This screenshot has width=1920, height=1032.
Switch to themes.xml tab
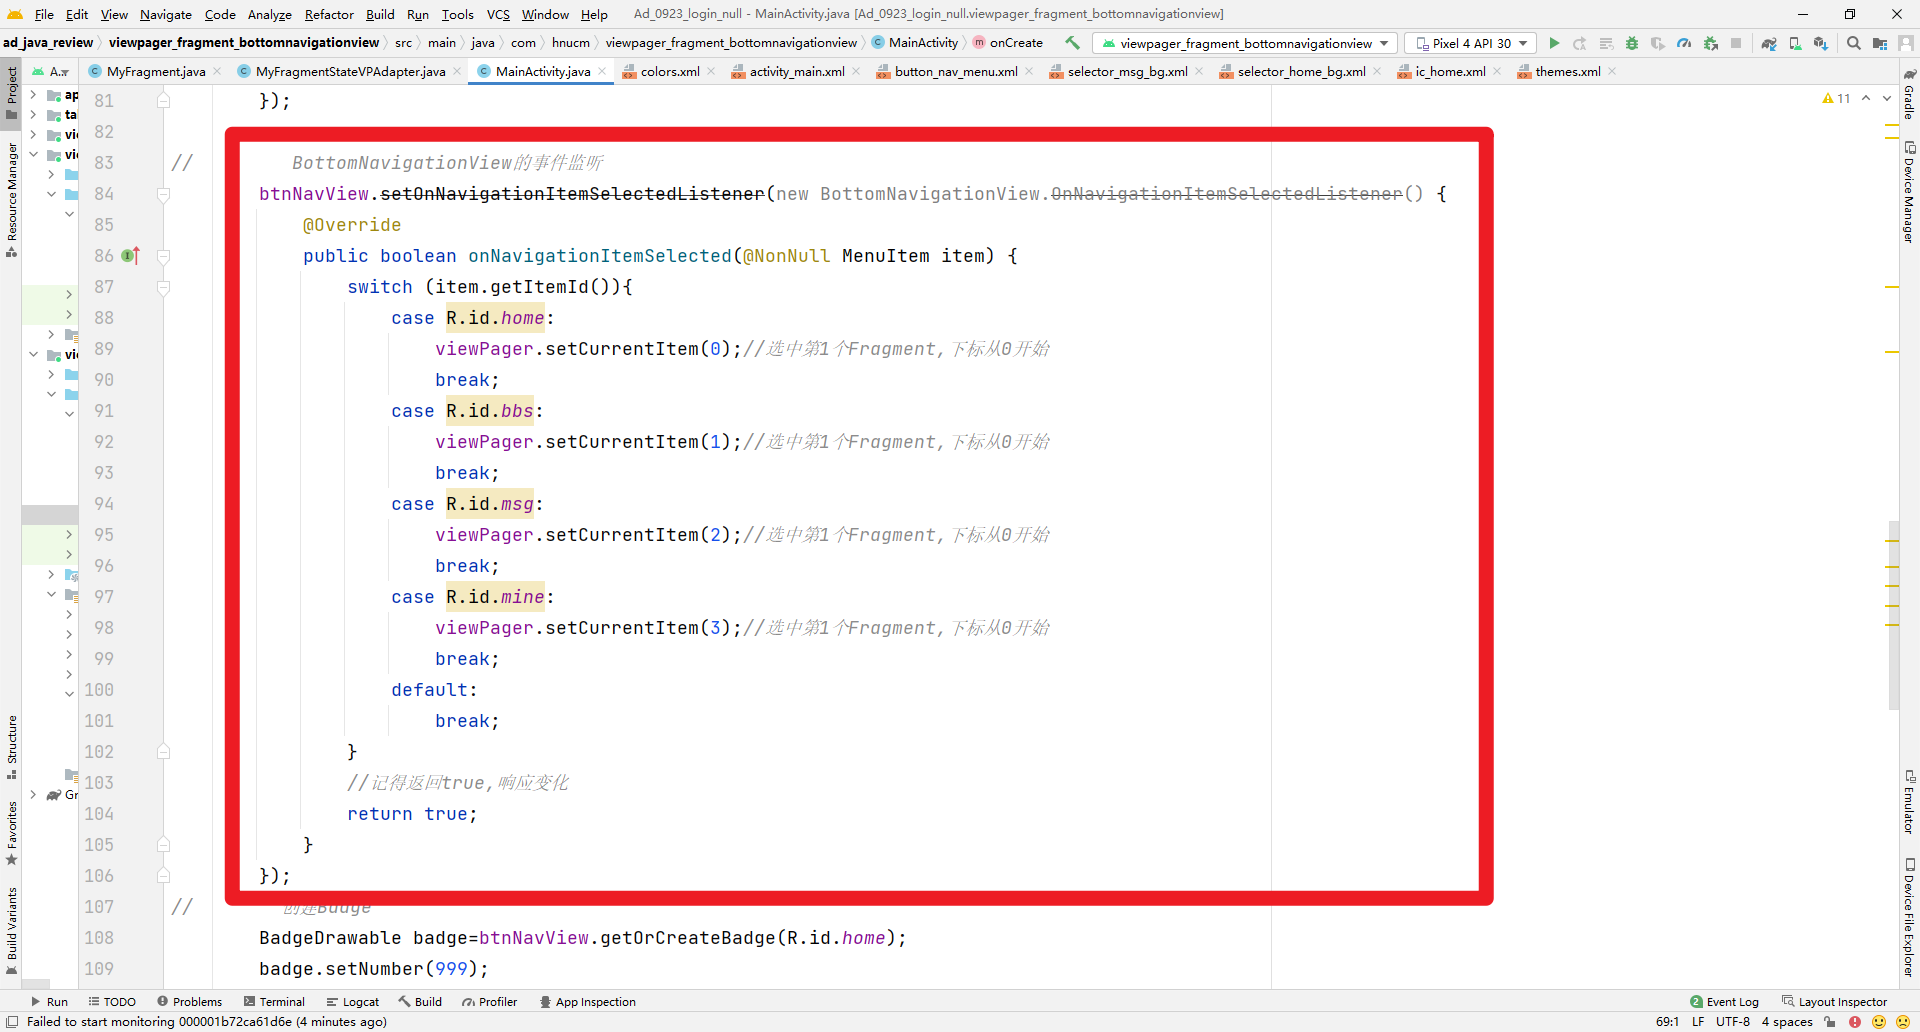click(1567, 71)
